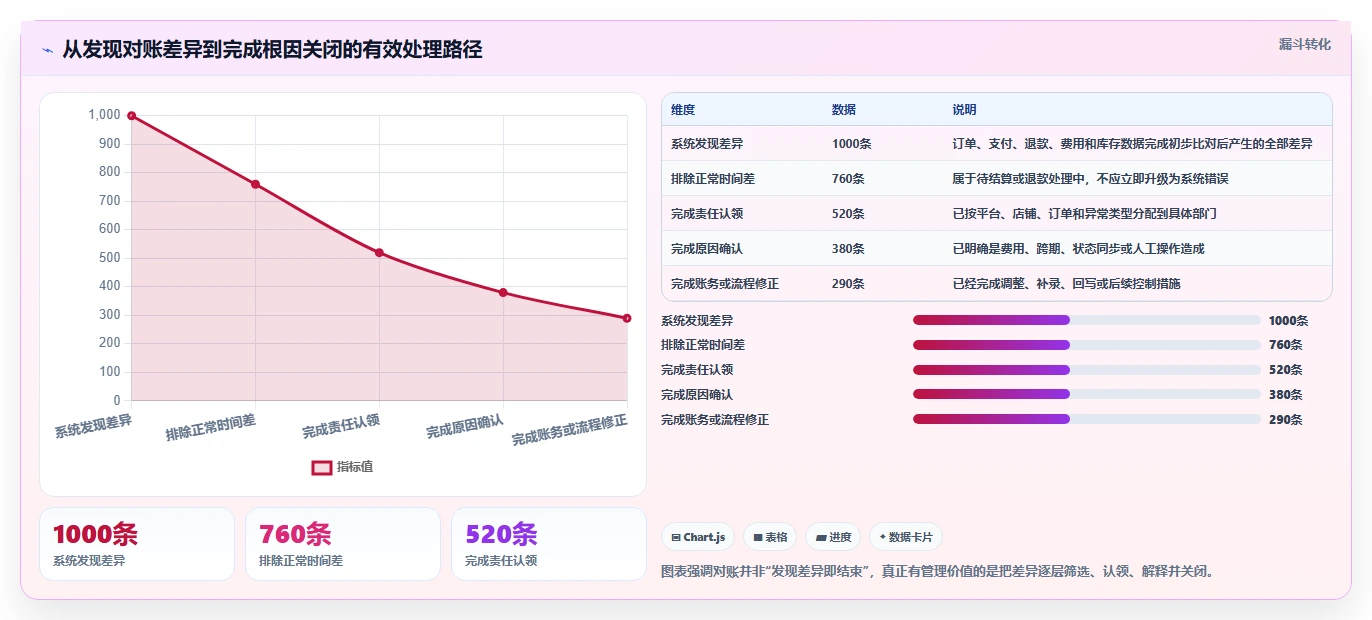Click the description 属于待结算或退款处理中
This screenshot has height=620, width=1372.
[1090, 179]
